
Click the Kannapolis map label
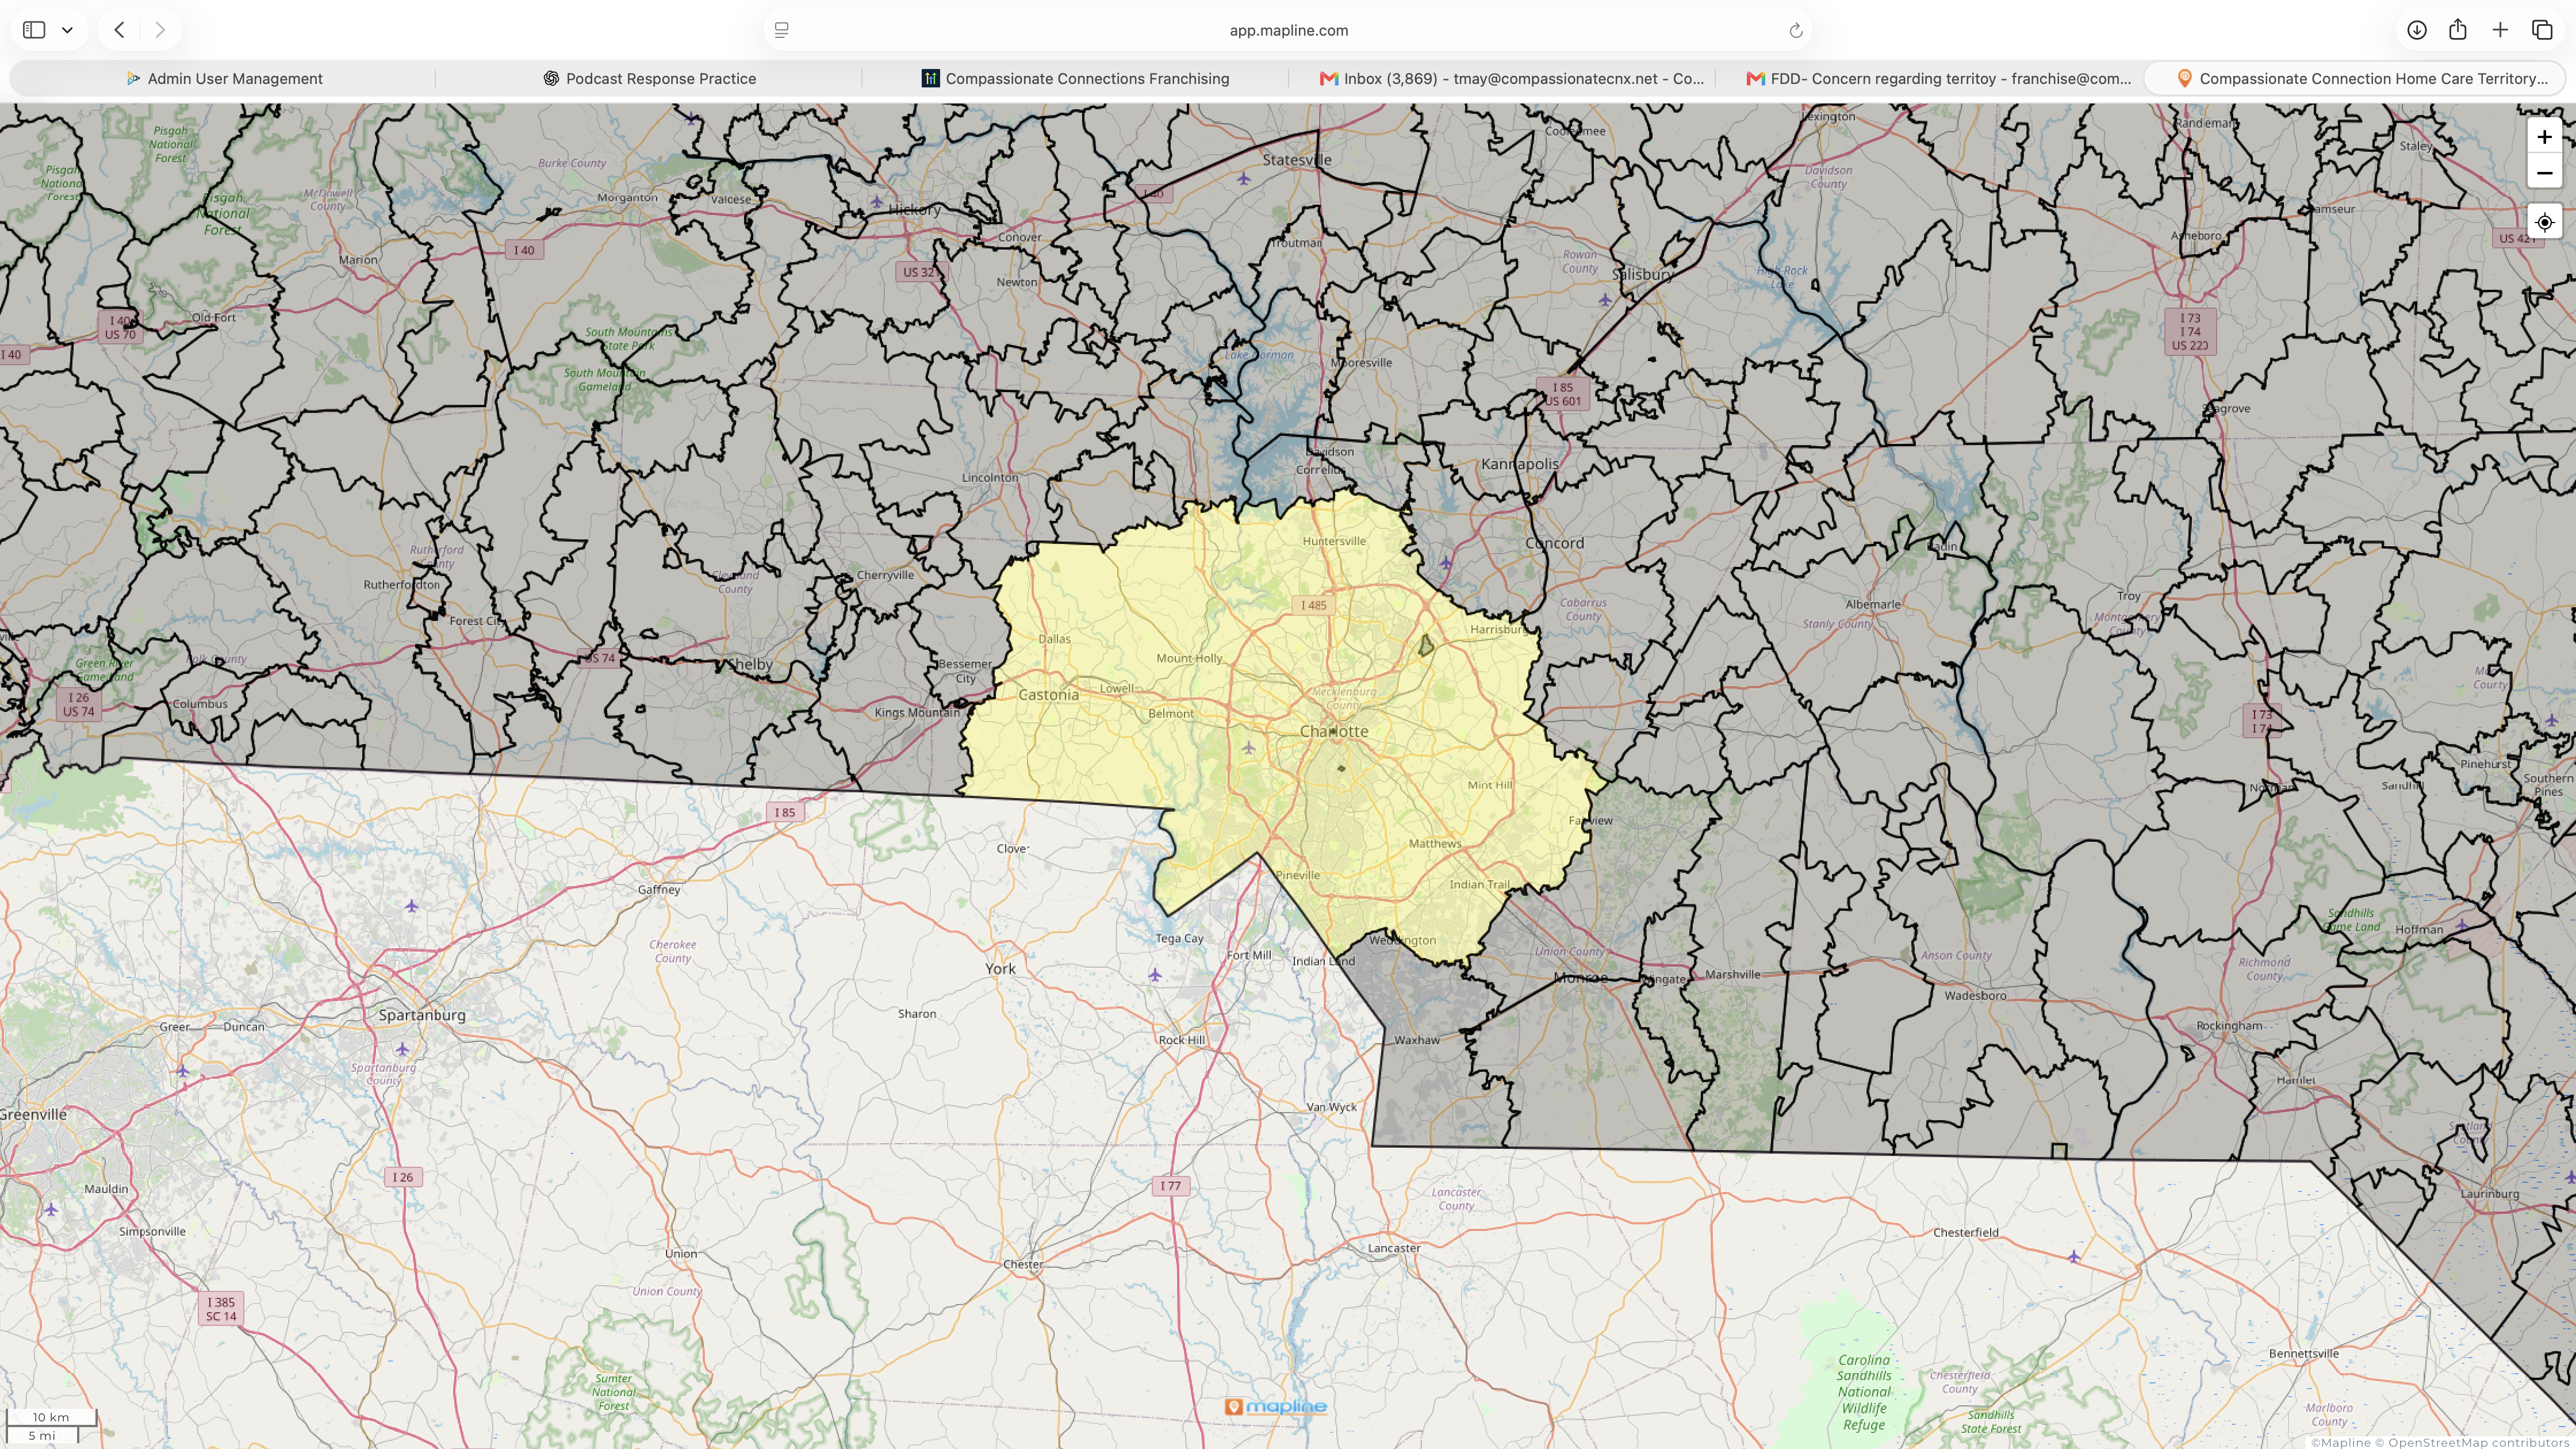click(x=1520, y=464)
